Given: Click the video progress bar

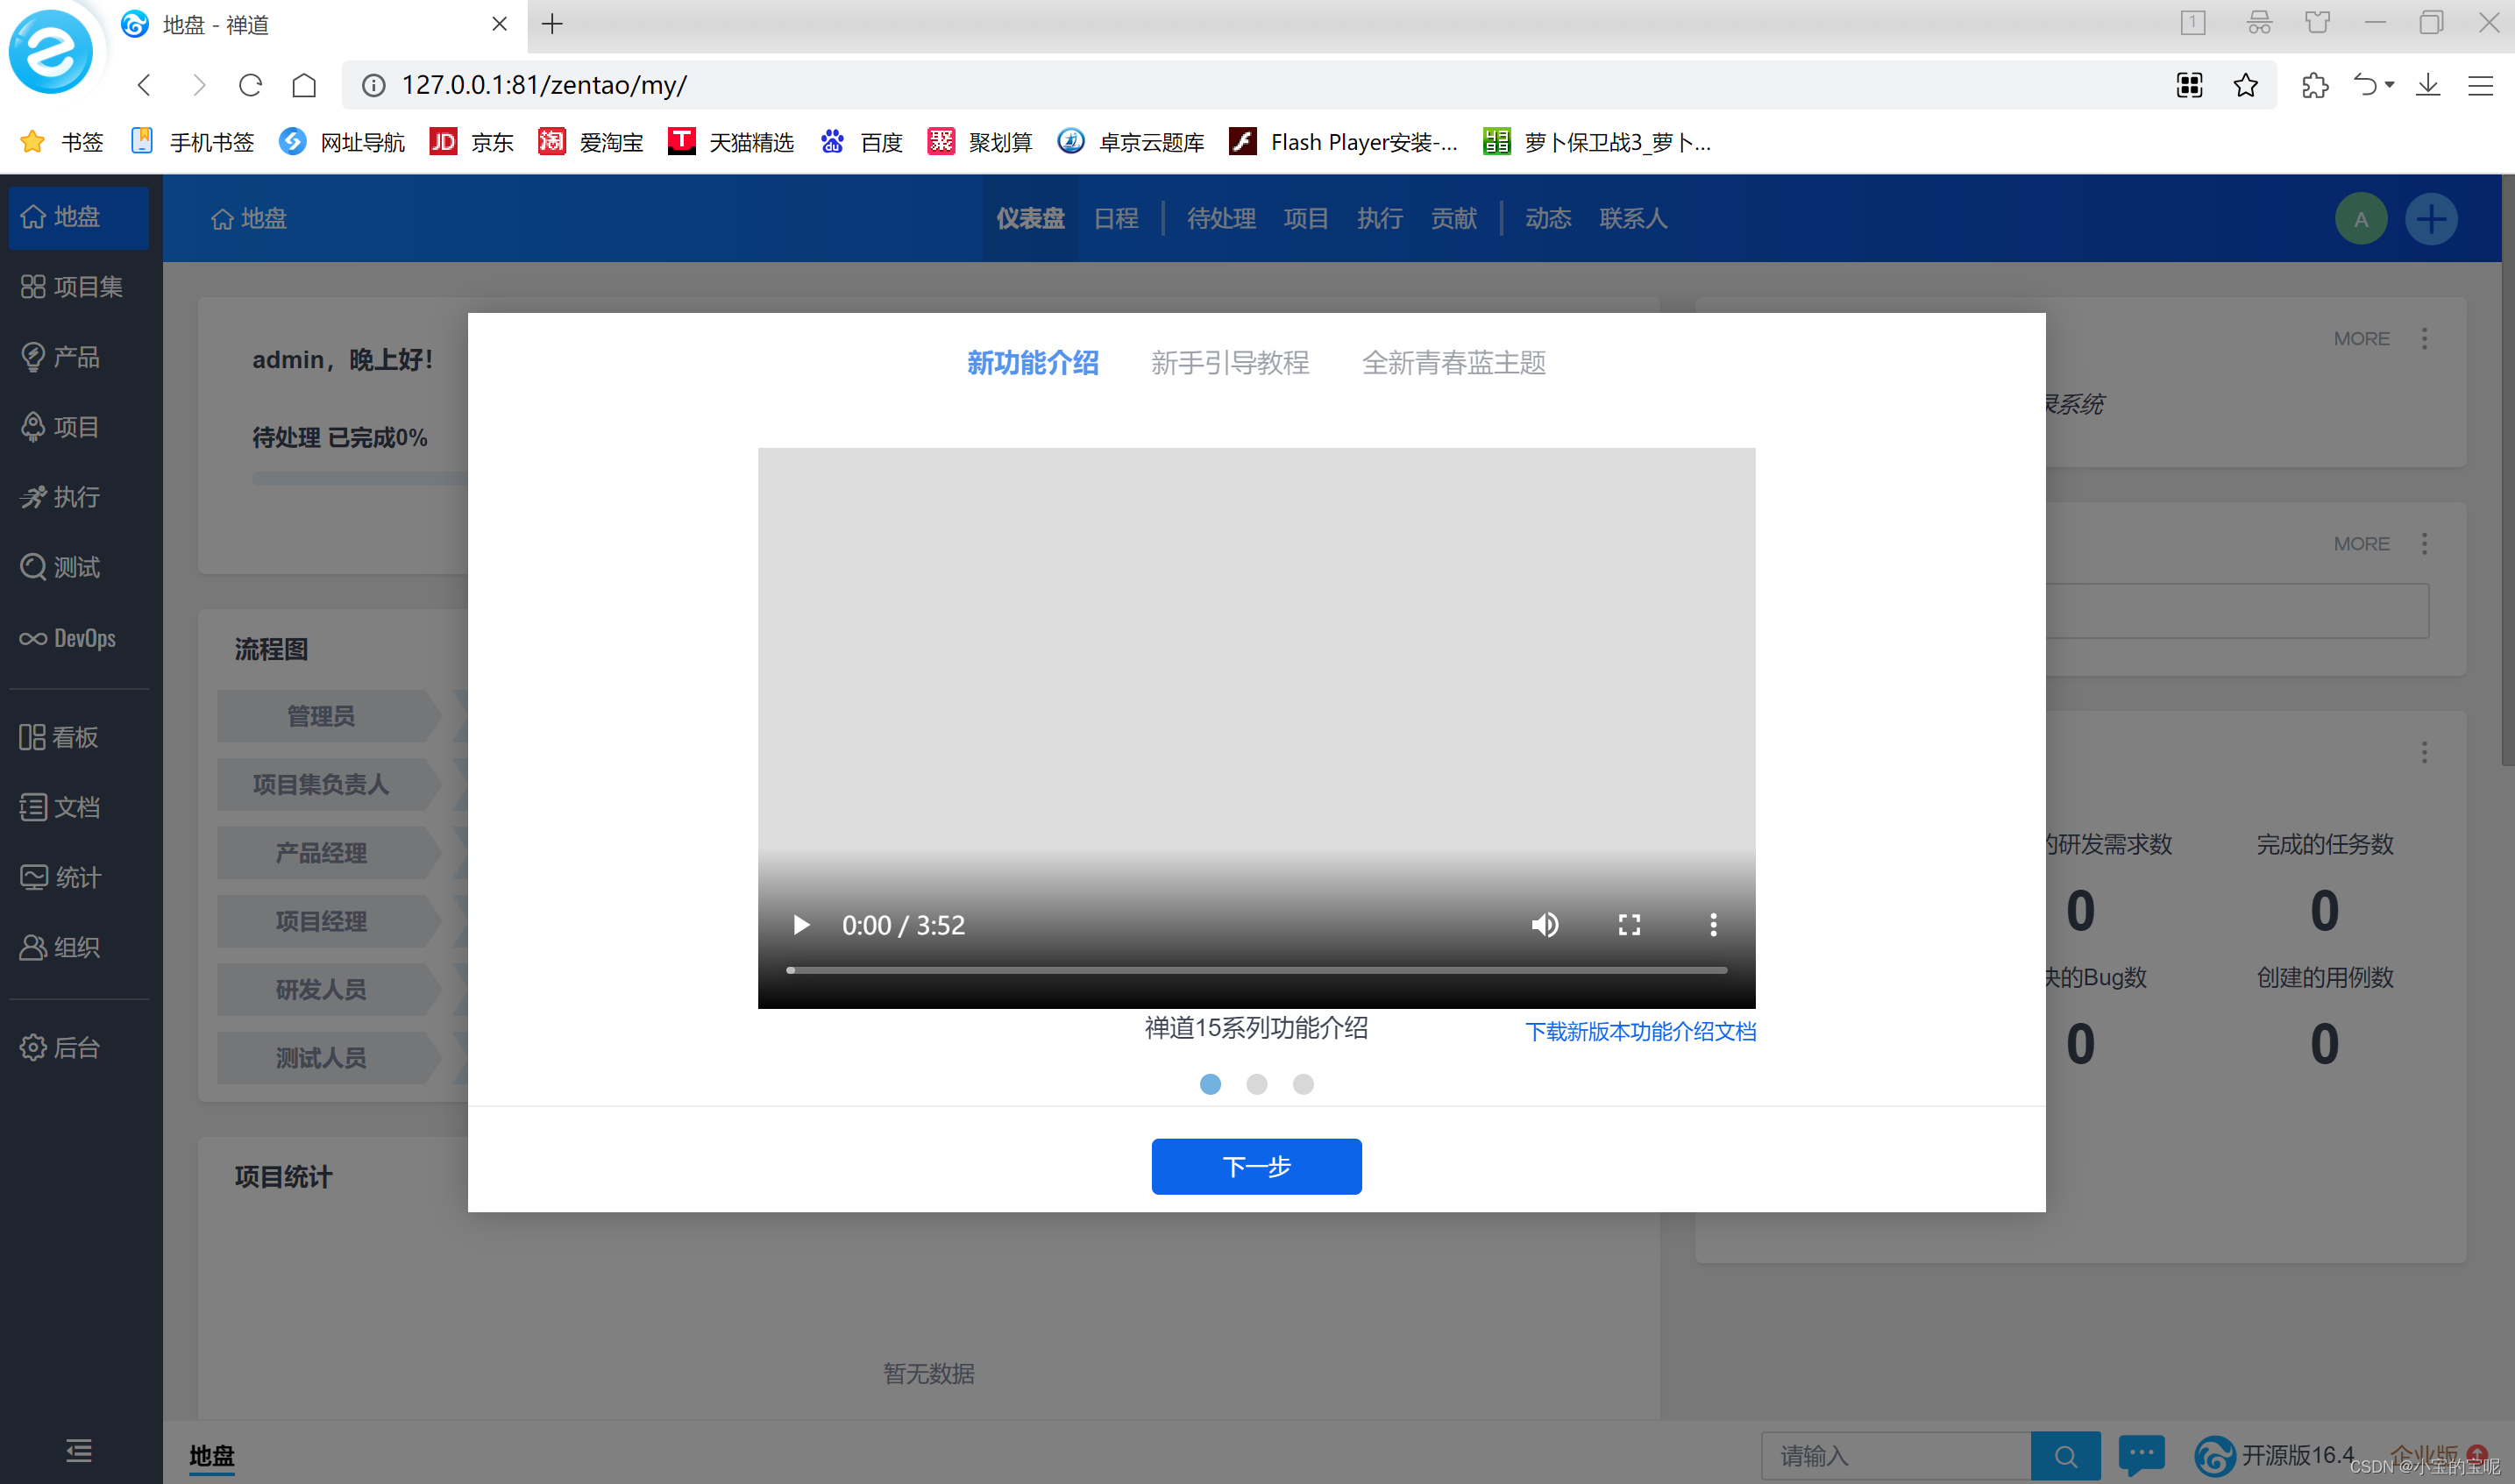Looking at the screenshot, I should [1256, 970].
